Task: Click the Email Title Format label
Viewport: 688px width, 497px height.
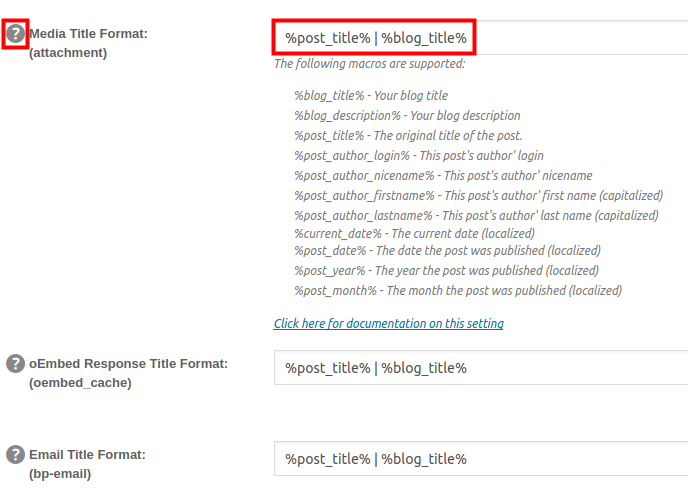Action: coord(88,455)
